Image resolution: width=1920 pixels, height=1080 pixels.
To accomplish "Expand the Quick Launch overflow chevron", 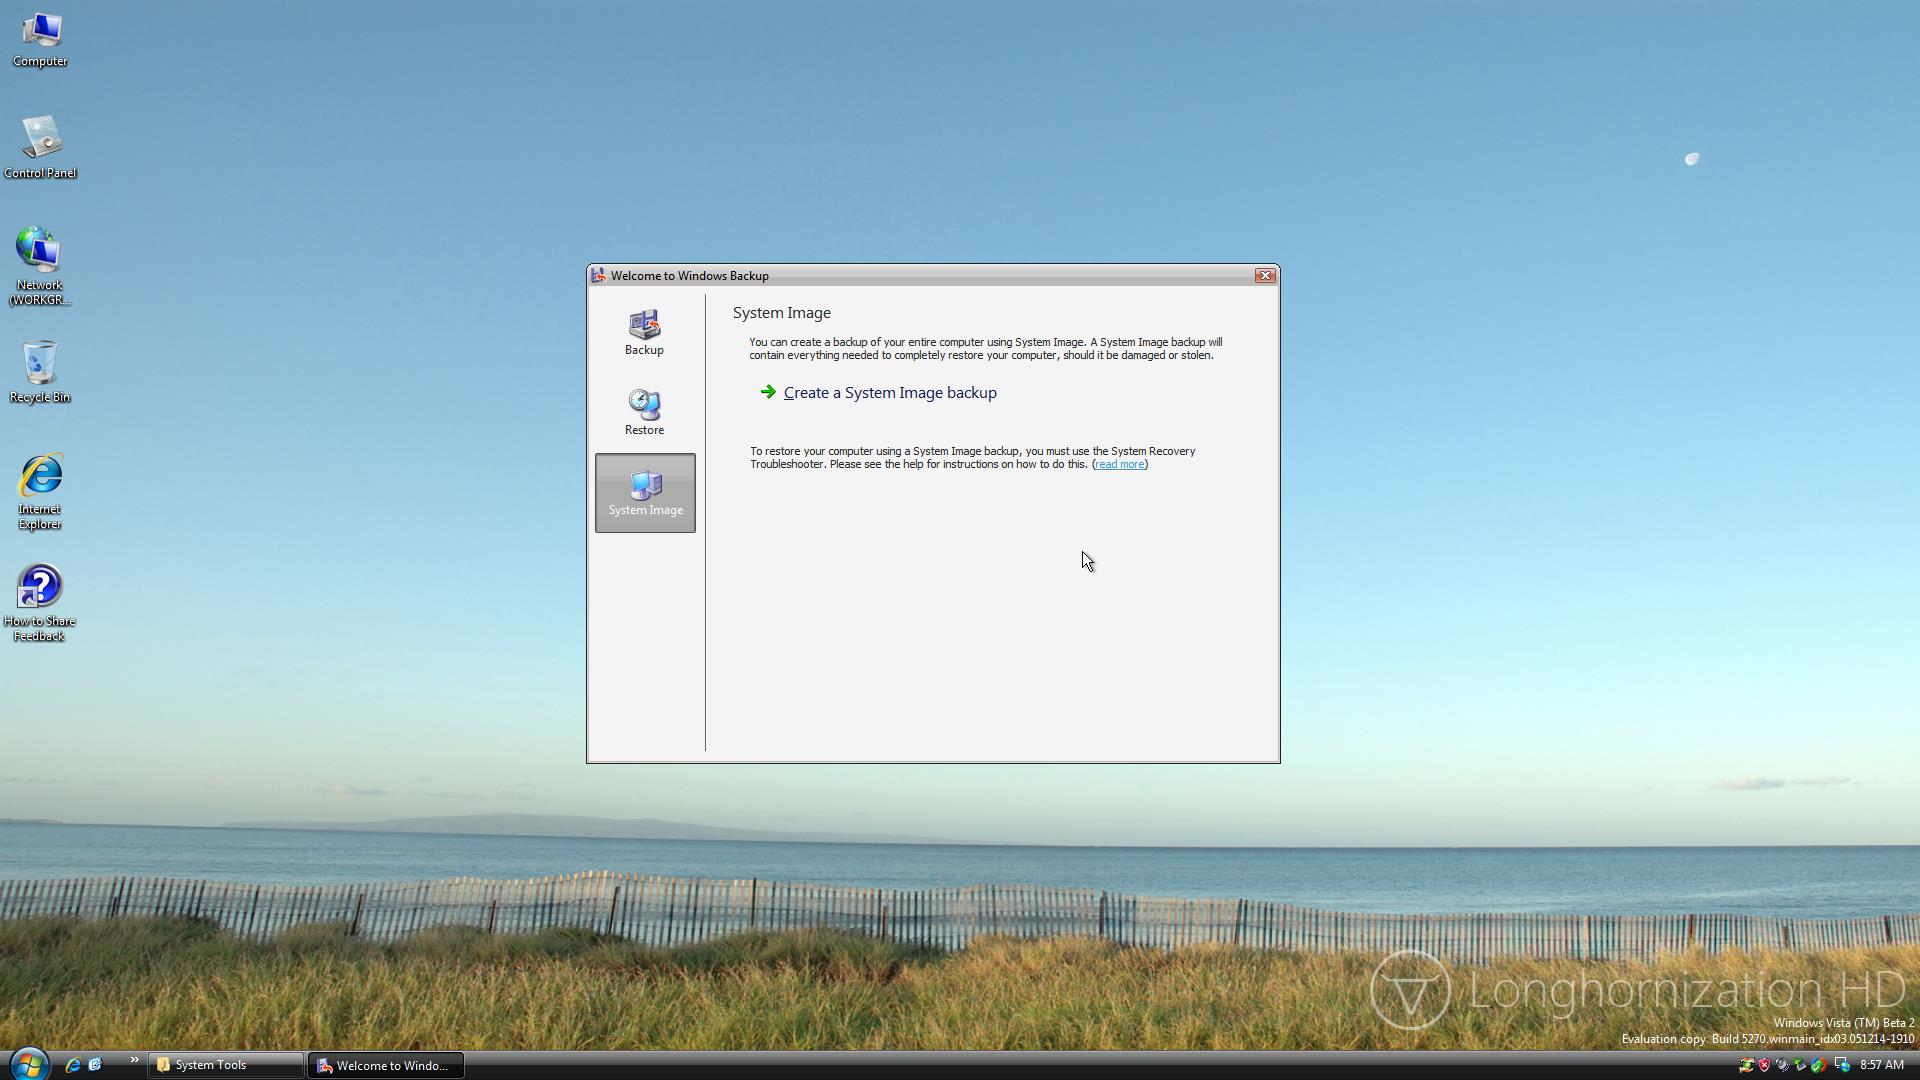I will tap(134, 1061).
